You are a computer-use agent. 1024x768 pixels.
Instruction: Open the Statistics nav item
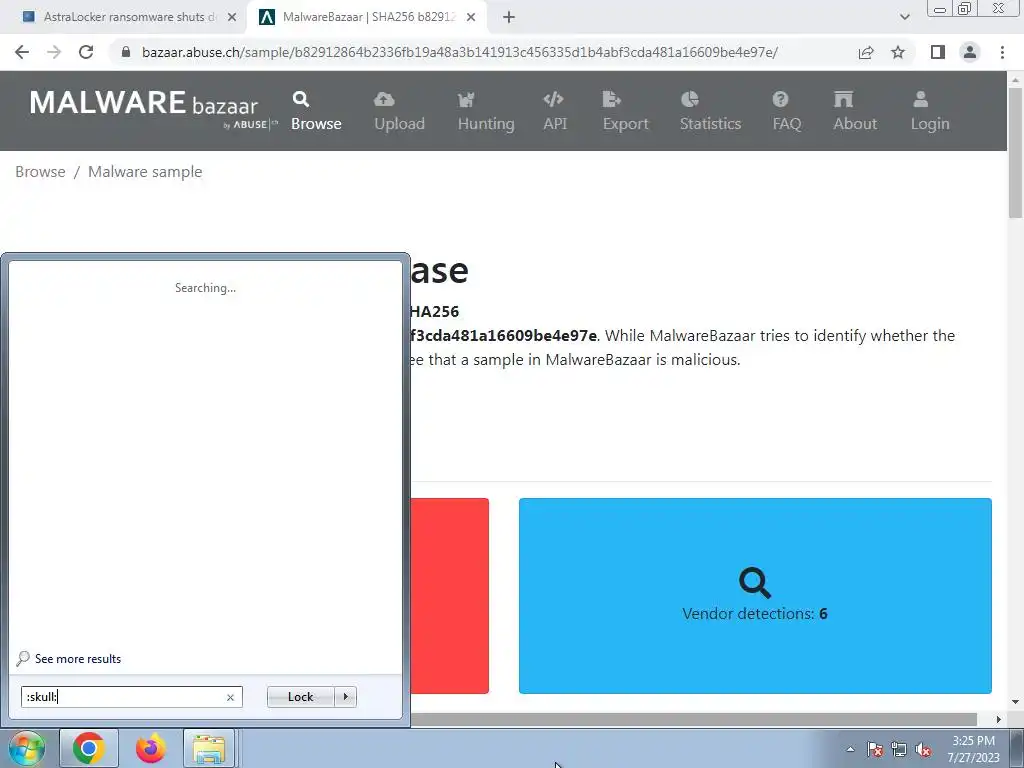coord(711,111)
